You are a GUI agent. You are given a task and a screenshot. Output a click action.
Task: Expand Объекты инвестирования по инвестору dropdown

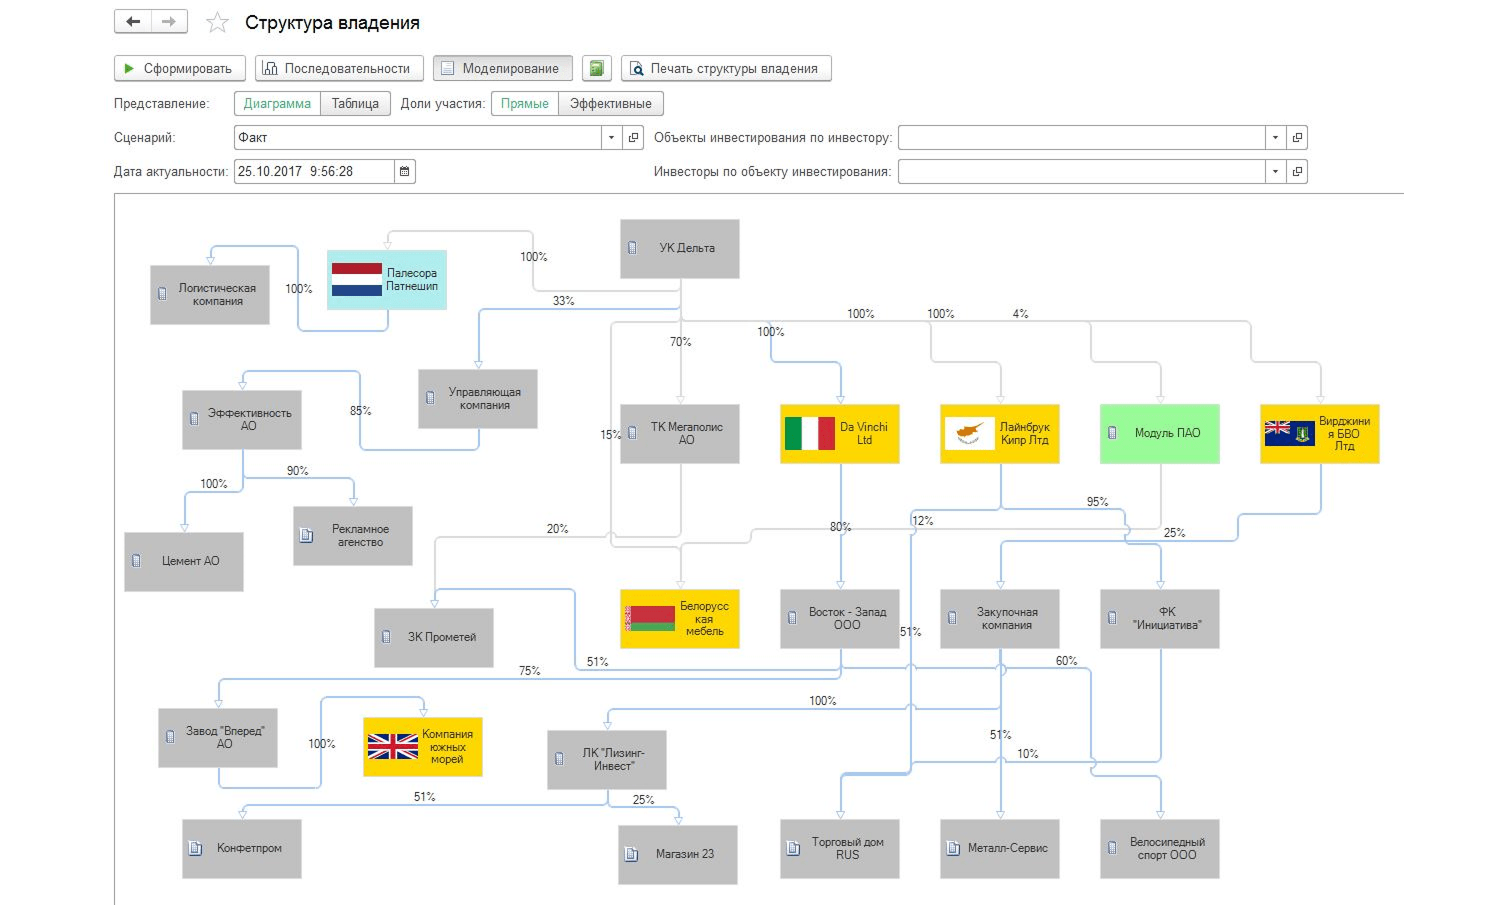(1275, 137)
